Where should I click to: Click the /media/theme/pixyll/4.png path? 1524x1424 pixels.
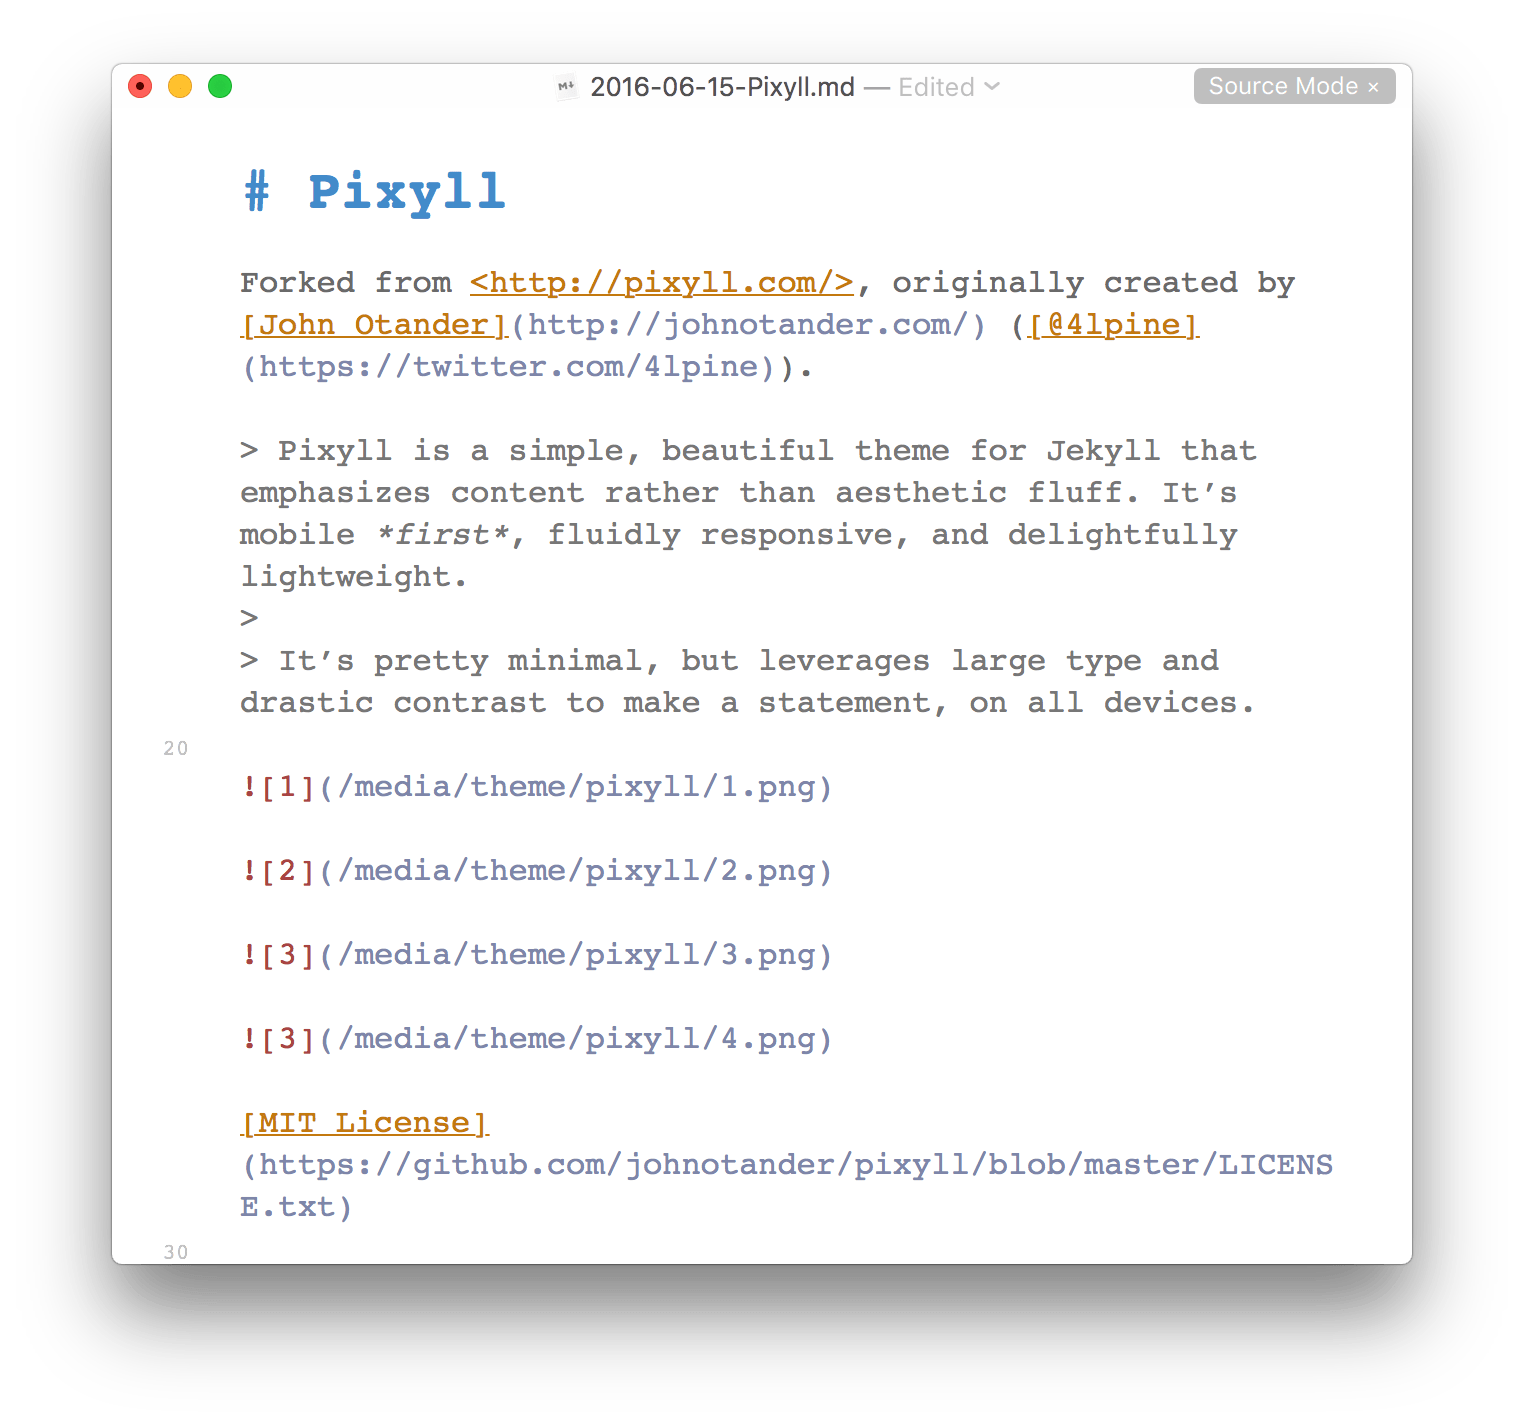pos(576,1039)
